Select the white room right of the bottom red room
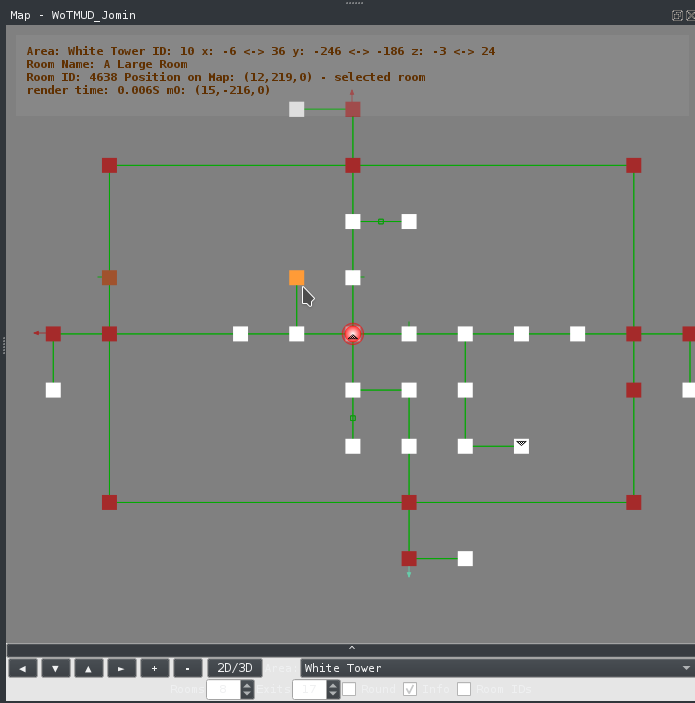 (x=465, y=559)
